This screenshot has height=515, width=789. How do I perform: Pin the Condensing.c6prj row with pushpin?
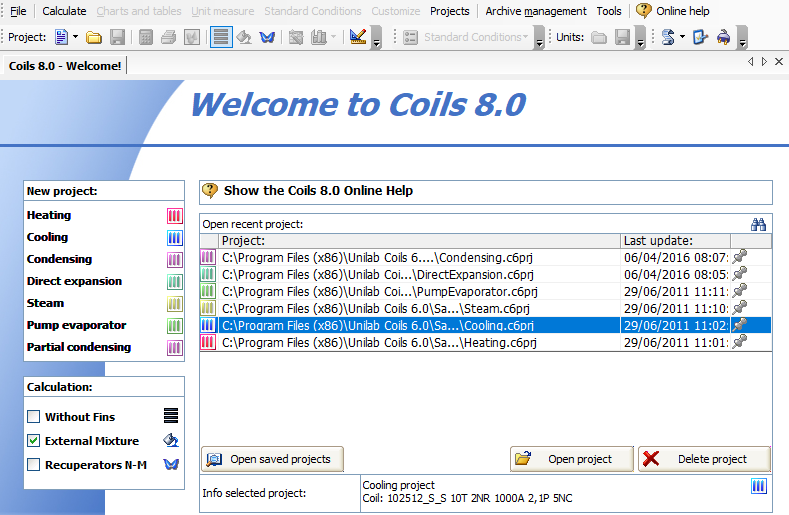pyautogui.click(x=739, y=257)
